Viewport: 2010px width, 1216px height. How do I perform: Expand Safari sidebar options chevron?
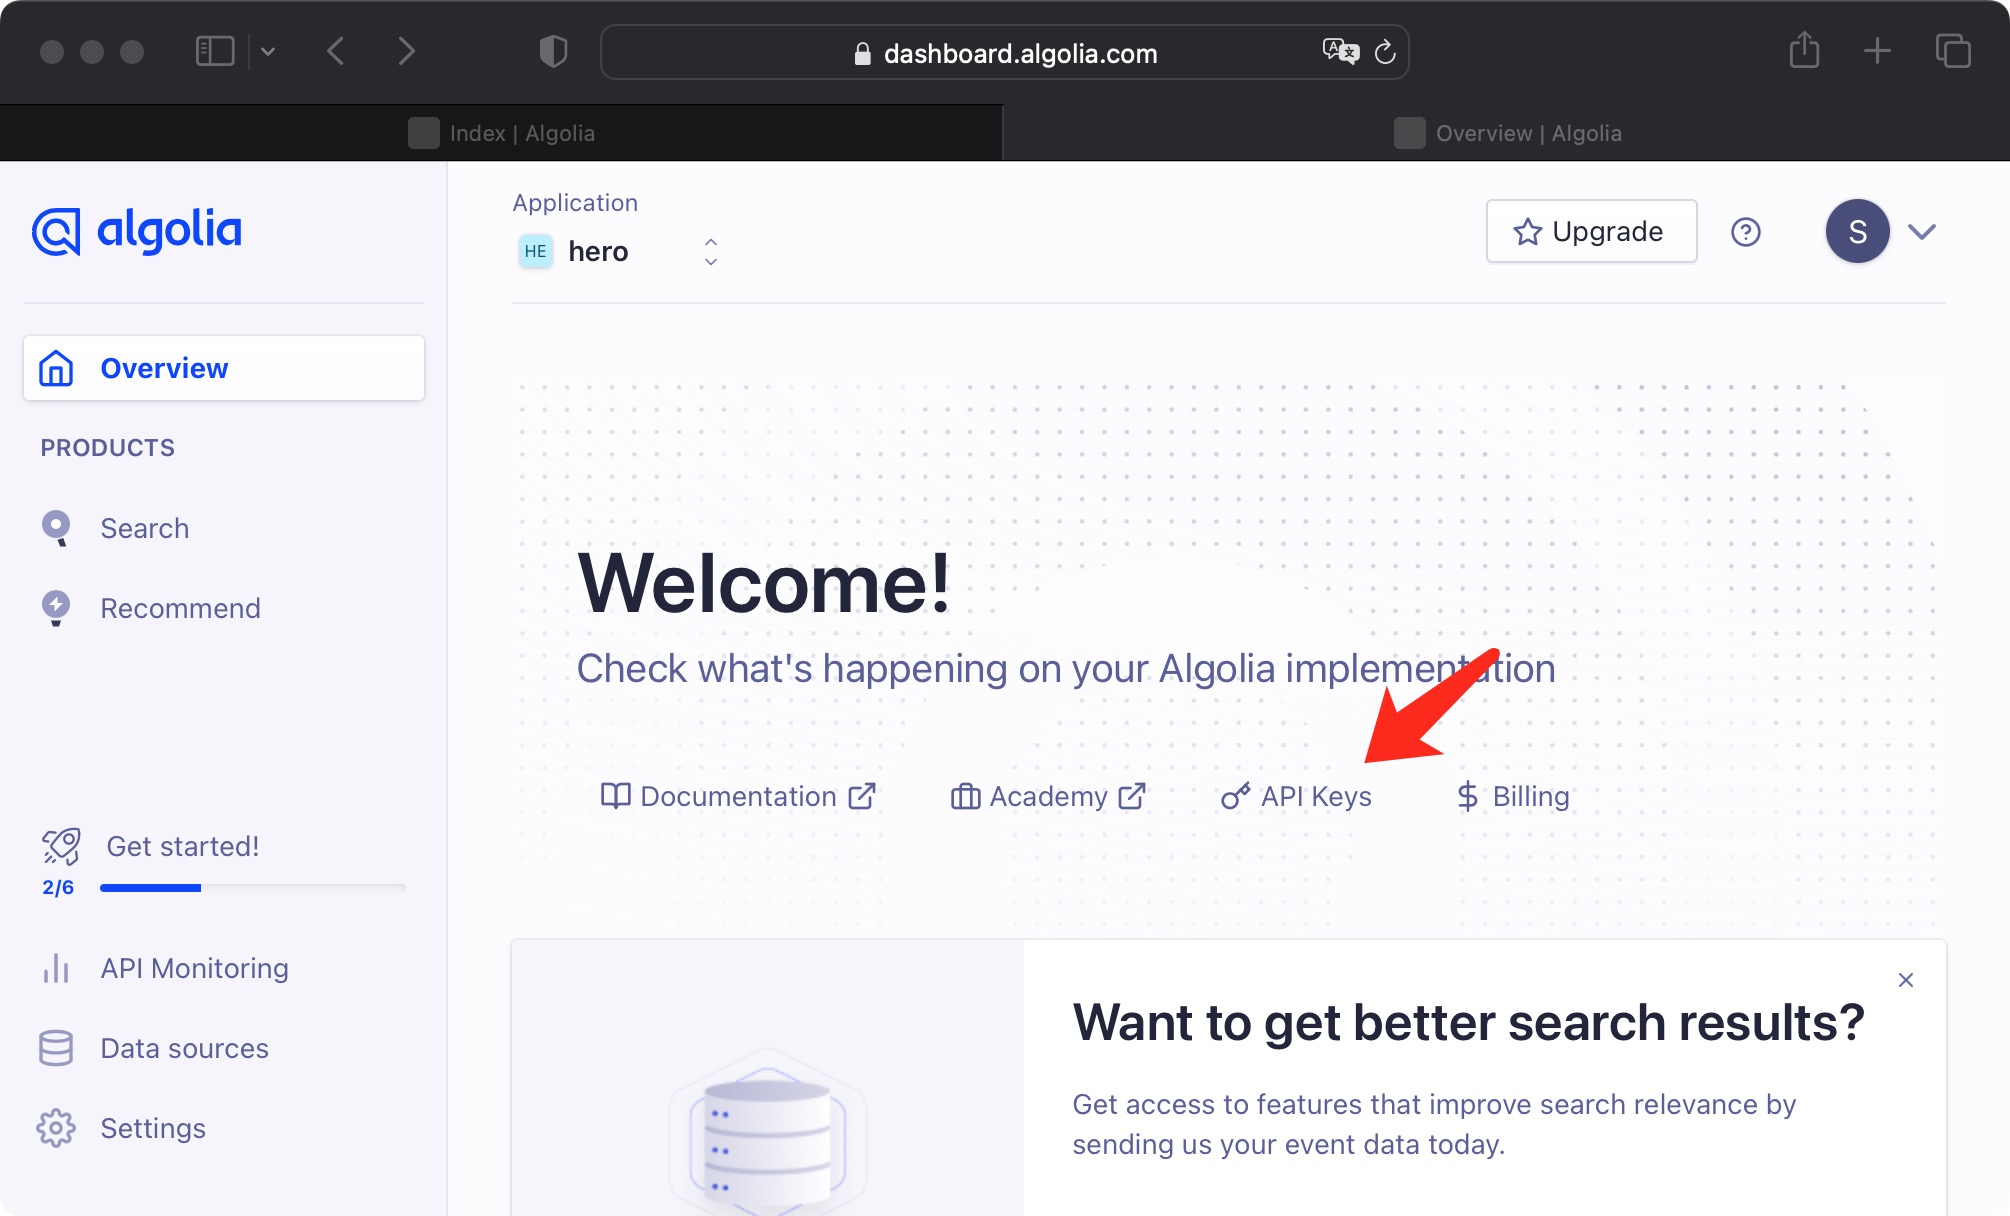tap(268, 51)
